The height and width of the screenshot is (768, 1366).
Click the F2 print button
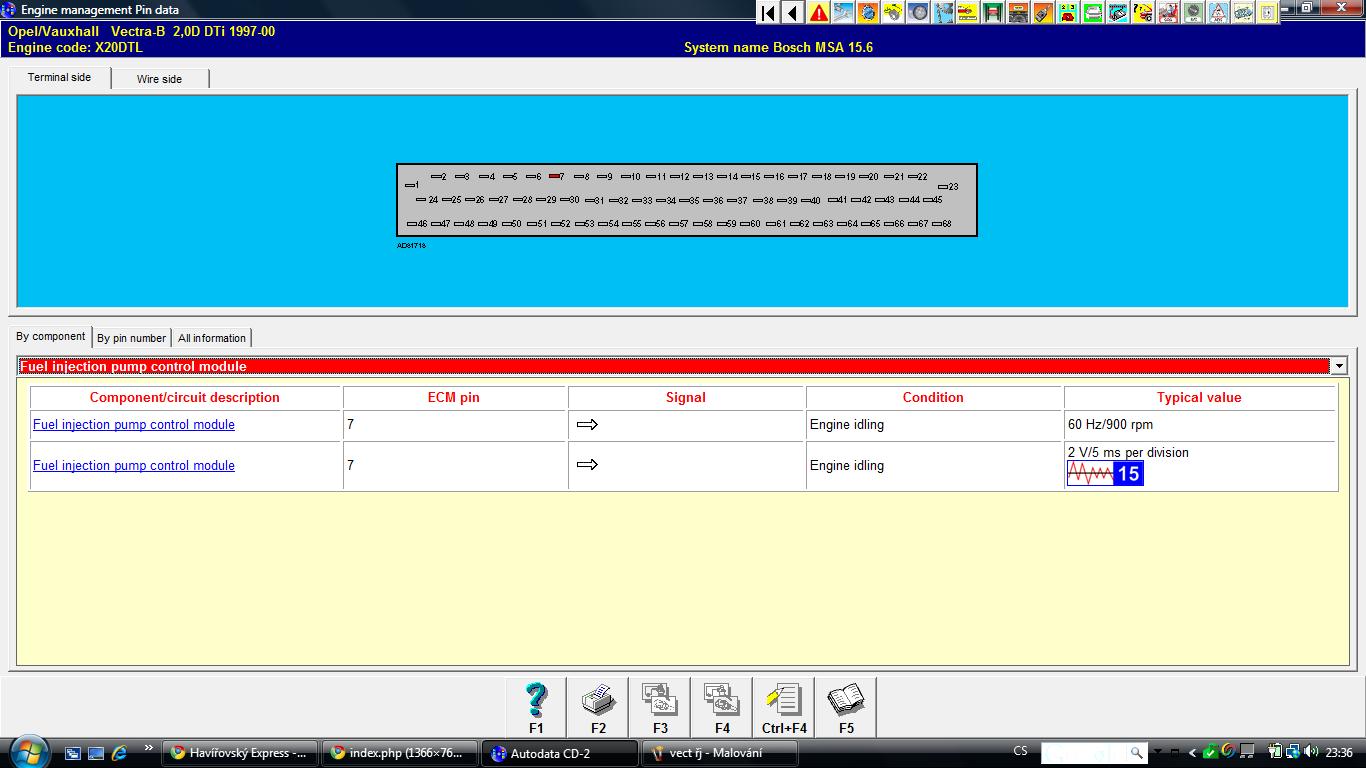pos(598,706)
